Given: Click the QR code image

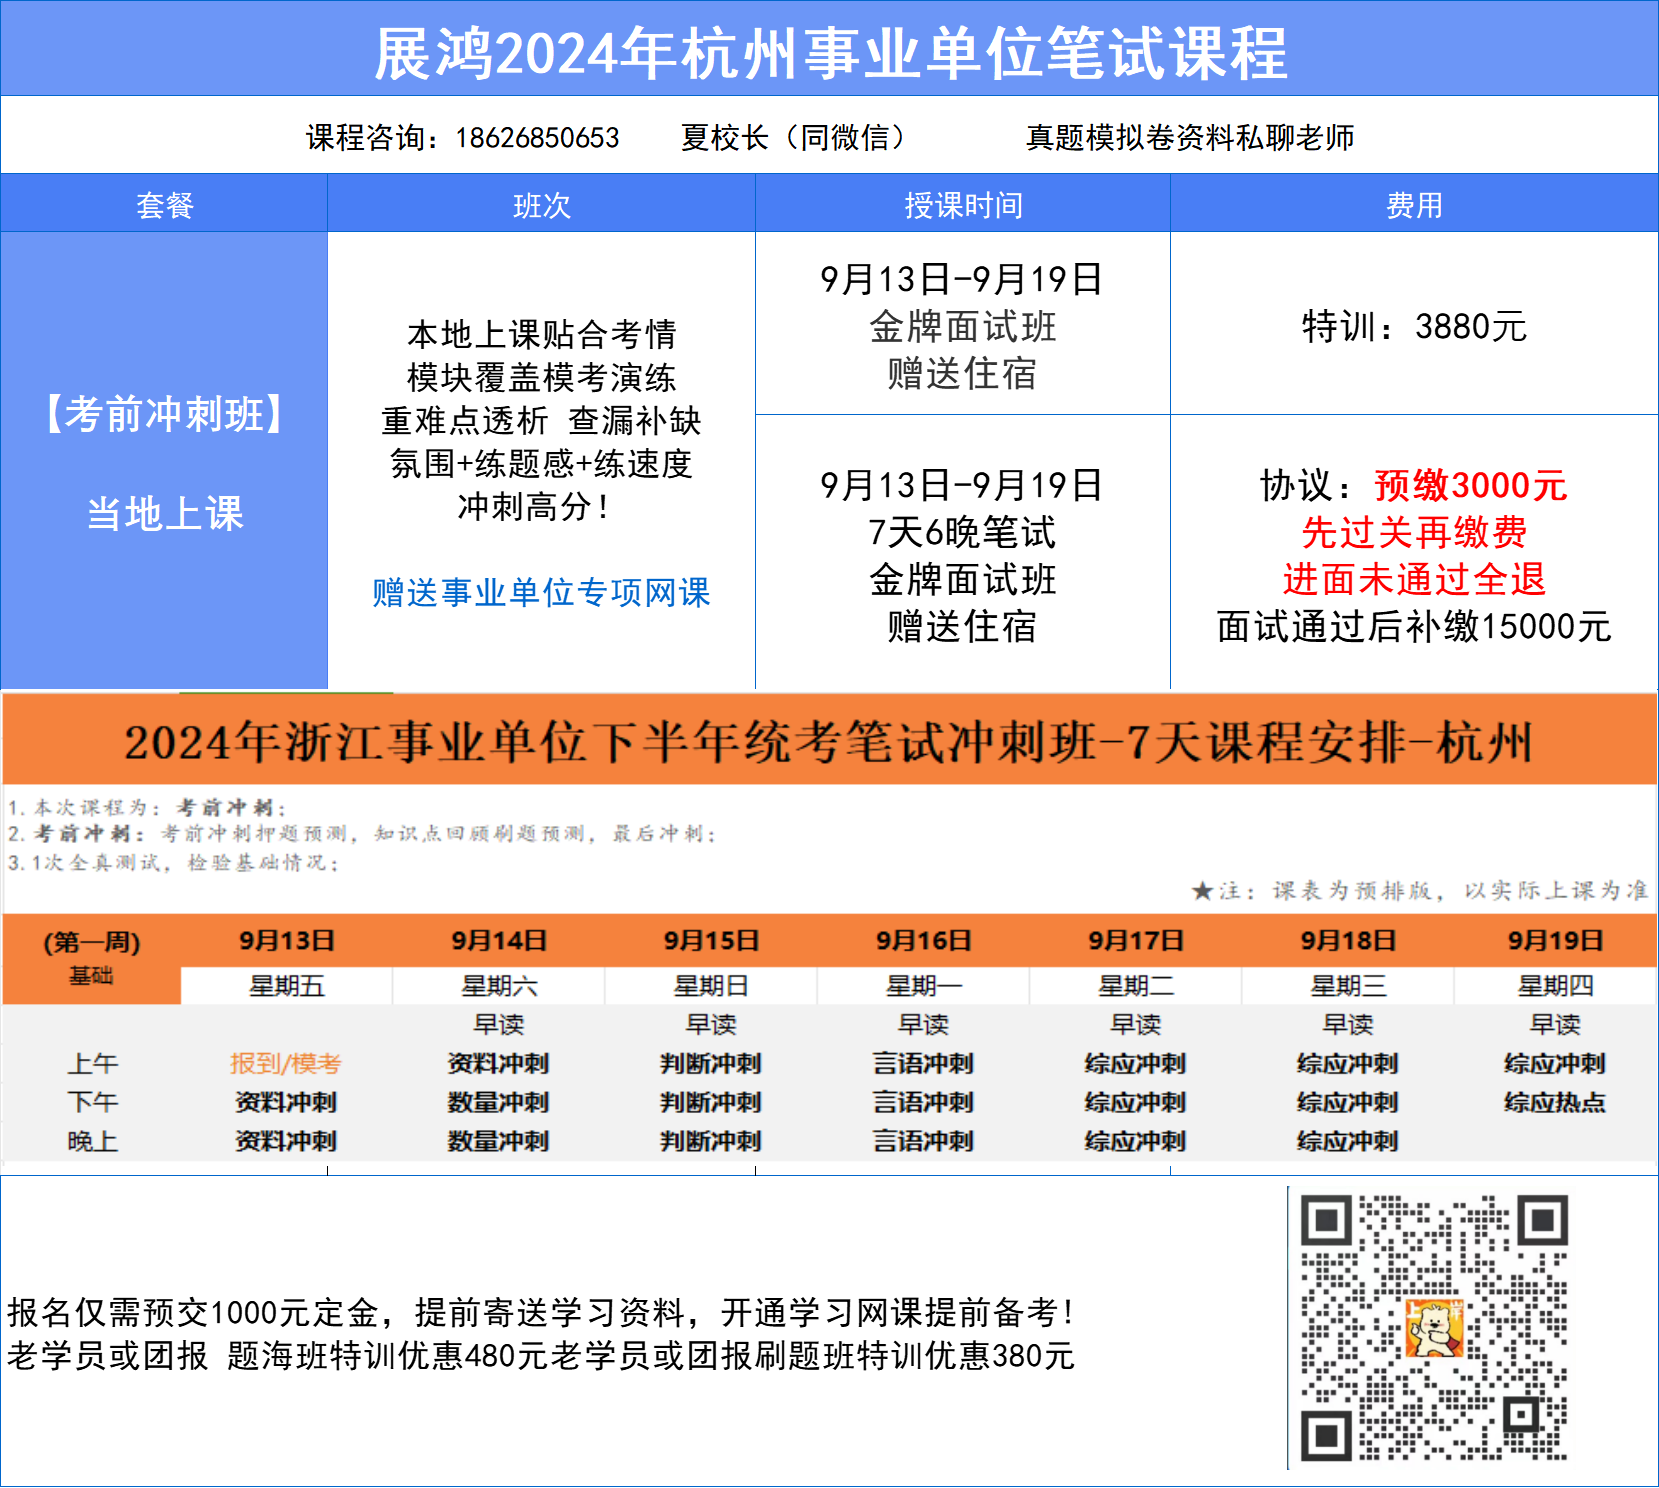Looking at the screenshot, I should point(1433,1328).
